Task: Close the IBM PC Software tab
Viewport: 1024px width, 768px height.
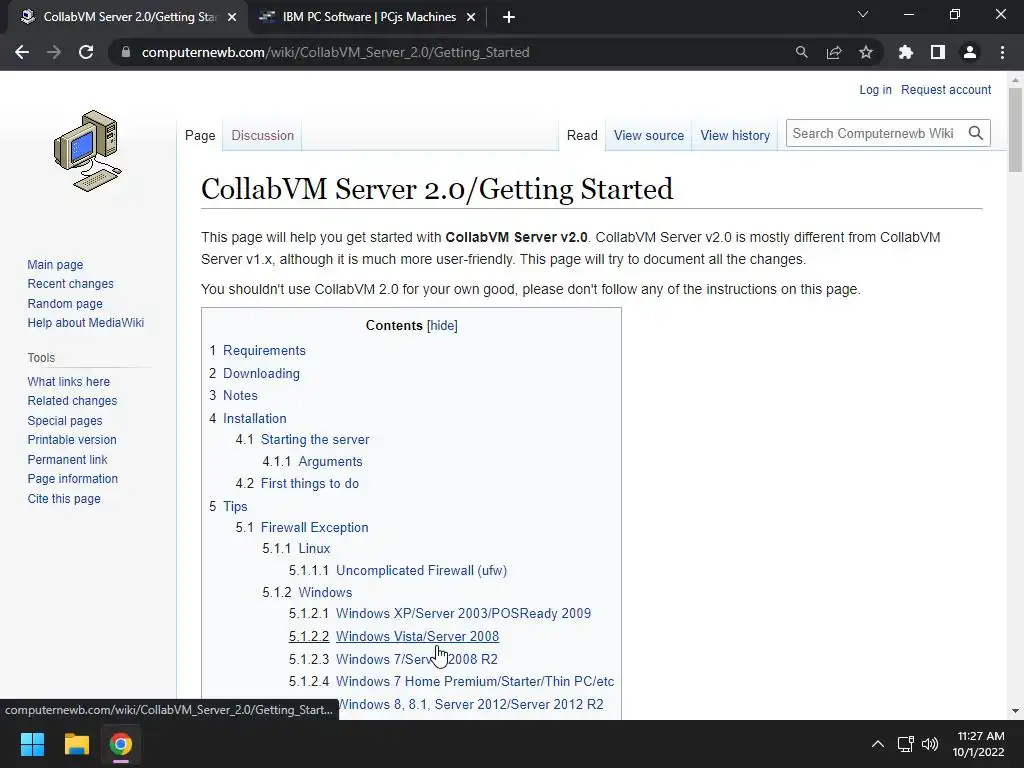Action: tap(471, 18)
